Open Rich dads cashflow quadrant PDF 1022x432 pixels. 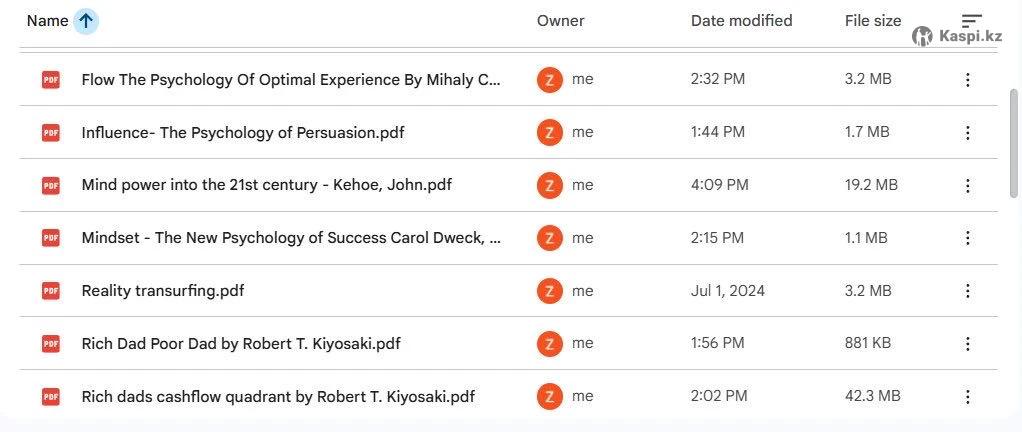[278, 397]
